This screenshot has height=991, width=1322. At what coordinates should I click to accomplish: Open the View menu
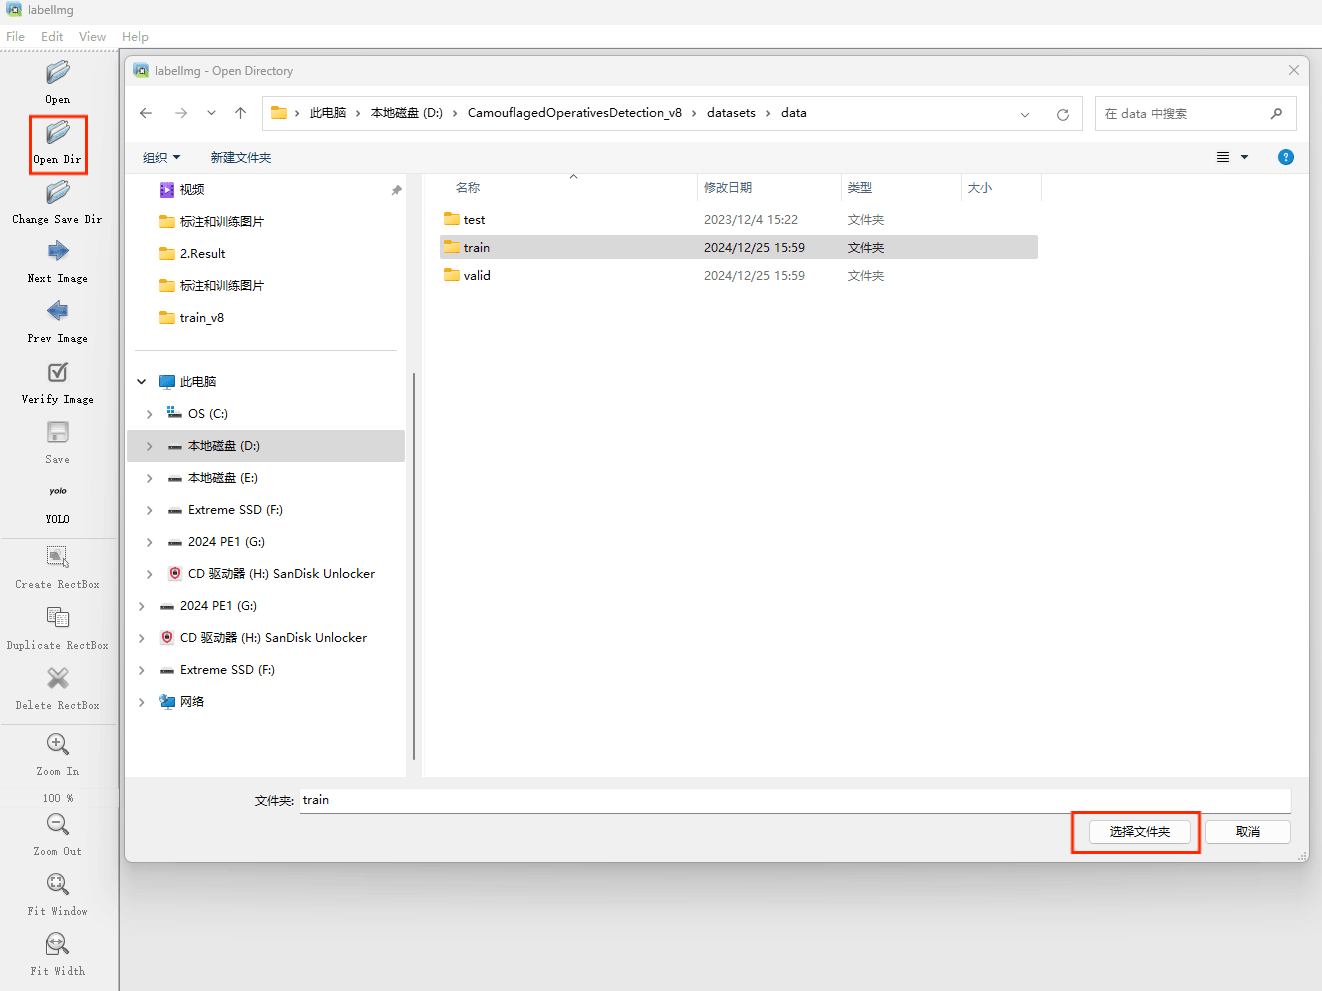(x=92, y=37)
